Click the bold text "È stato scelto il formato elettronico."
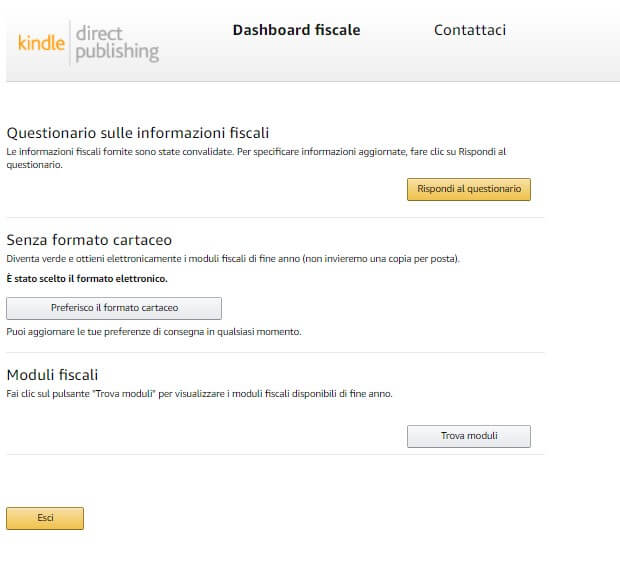 87,279
